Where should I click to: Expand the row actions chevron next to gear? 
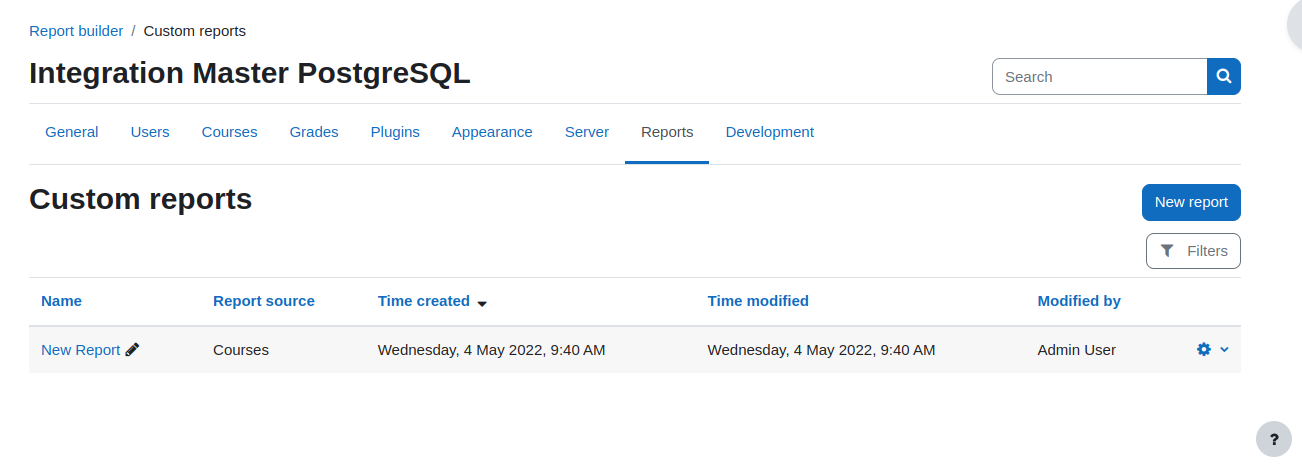[1224, 349]
